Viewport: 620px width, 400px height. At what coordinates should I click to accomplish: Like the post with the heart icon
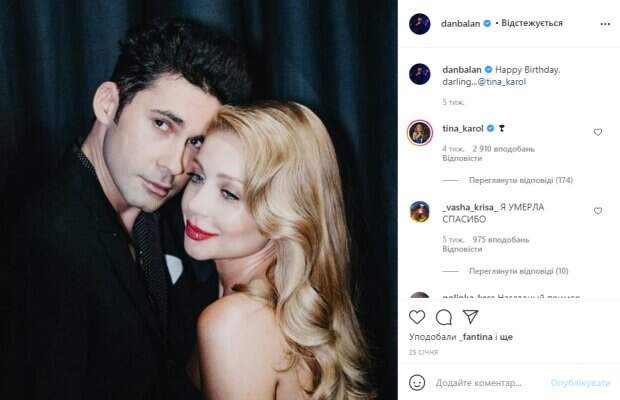(417, 317)
